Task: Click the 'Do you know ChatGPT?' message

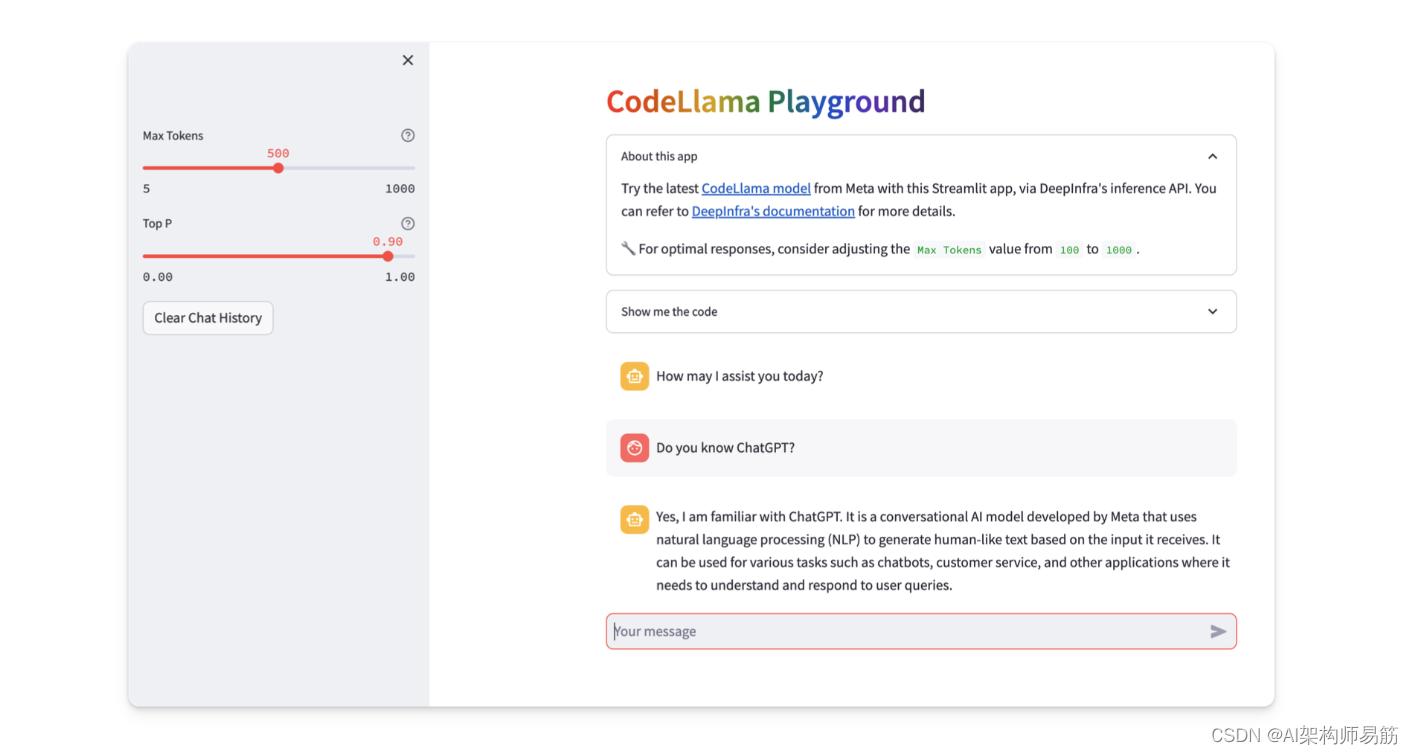Action: (725, 448)
